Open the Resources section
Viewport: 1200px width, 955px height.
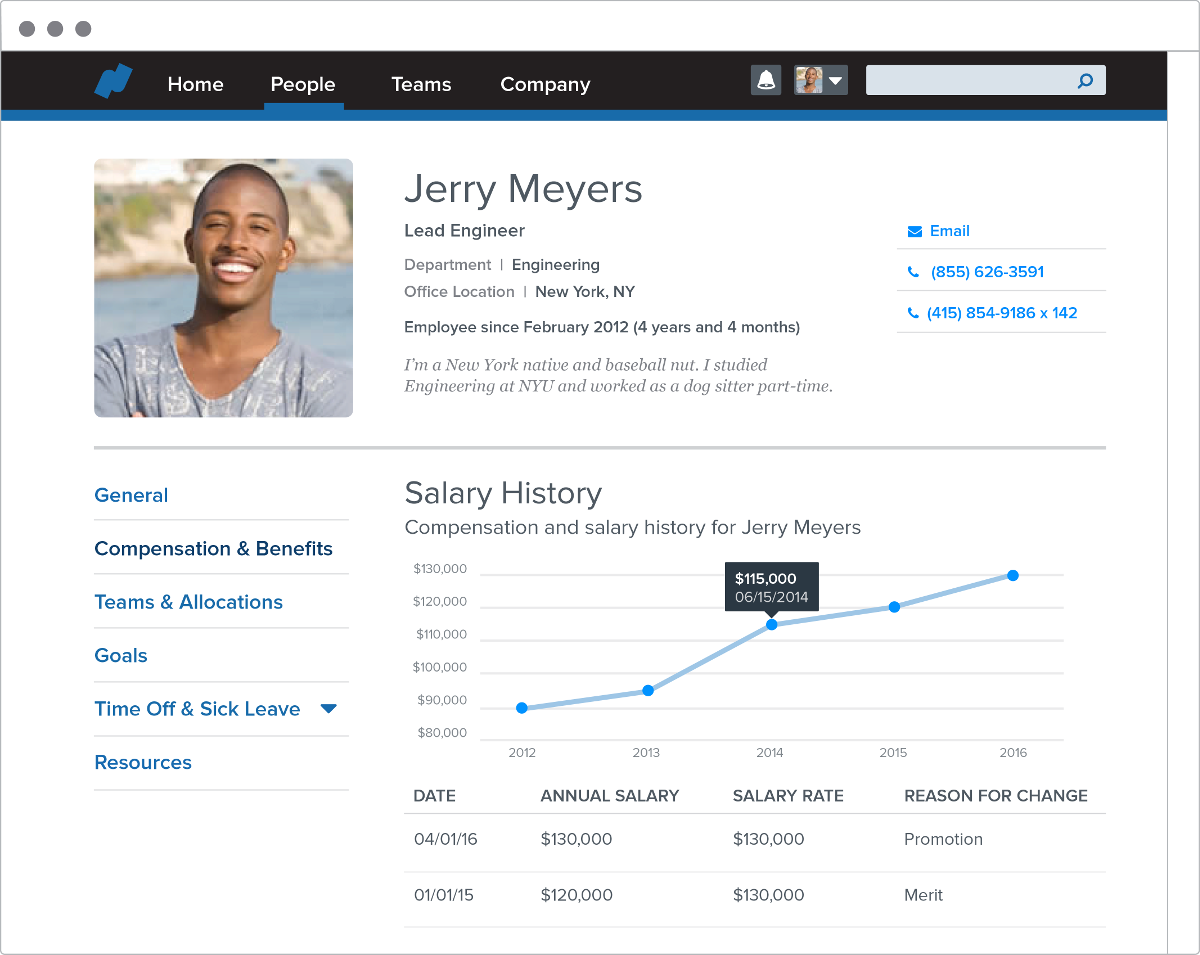coord(143,762)
